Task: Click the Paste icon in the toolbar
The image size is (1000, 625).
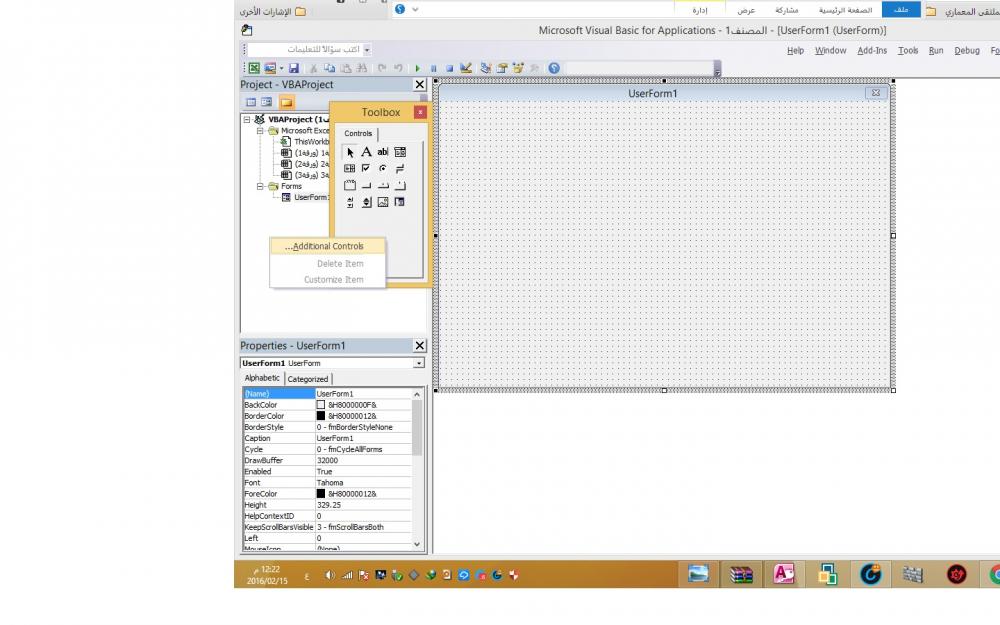Action: click(346, 68)
